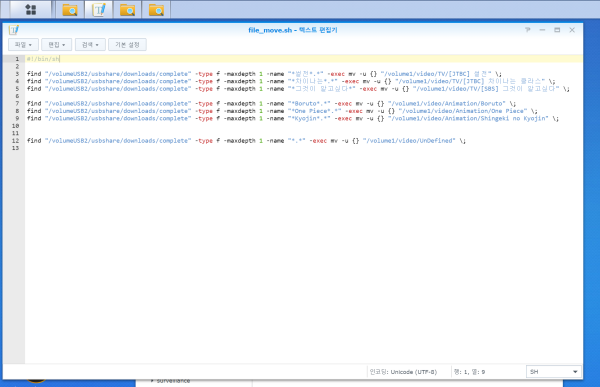Image resolution: width=600 pixels, height=387 pixels.
Task: Click the file_move.sh window title
Action: (x=293, y=30)
